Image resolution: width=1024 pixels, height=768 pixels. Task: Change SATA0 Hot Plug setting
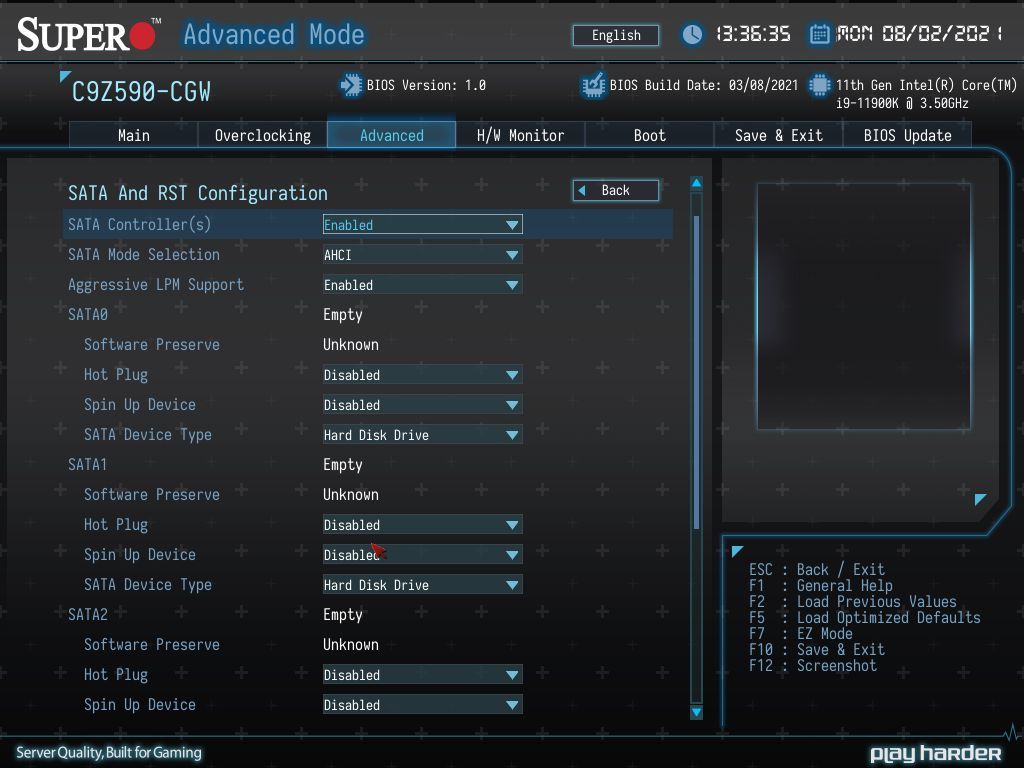[423, 375]
